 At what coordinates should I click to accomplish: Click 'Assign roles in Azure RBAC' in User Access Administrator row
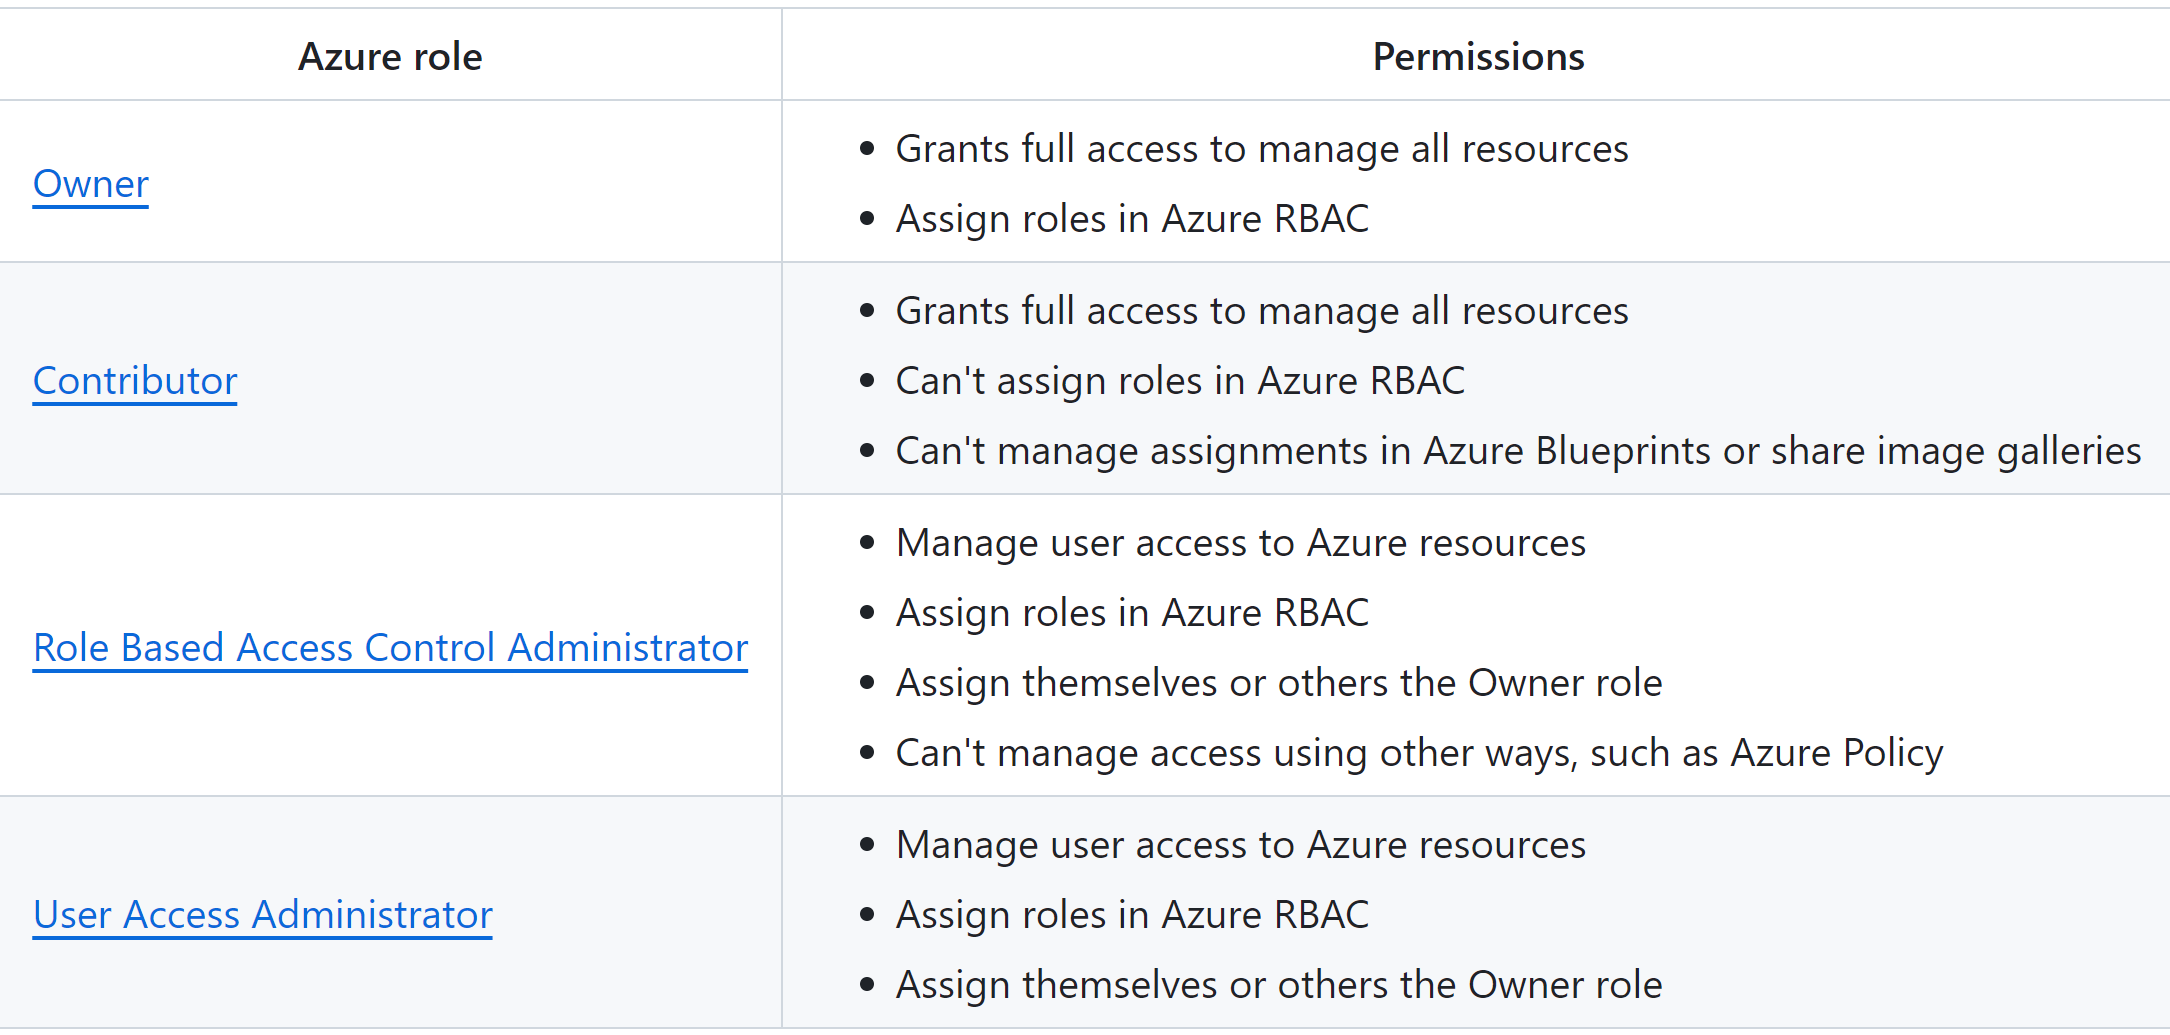(1132, 915)
